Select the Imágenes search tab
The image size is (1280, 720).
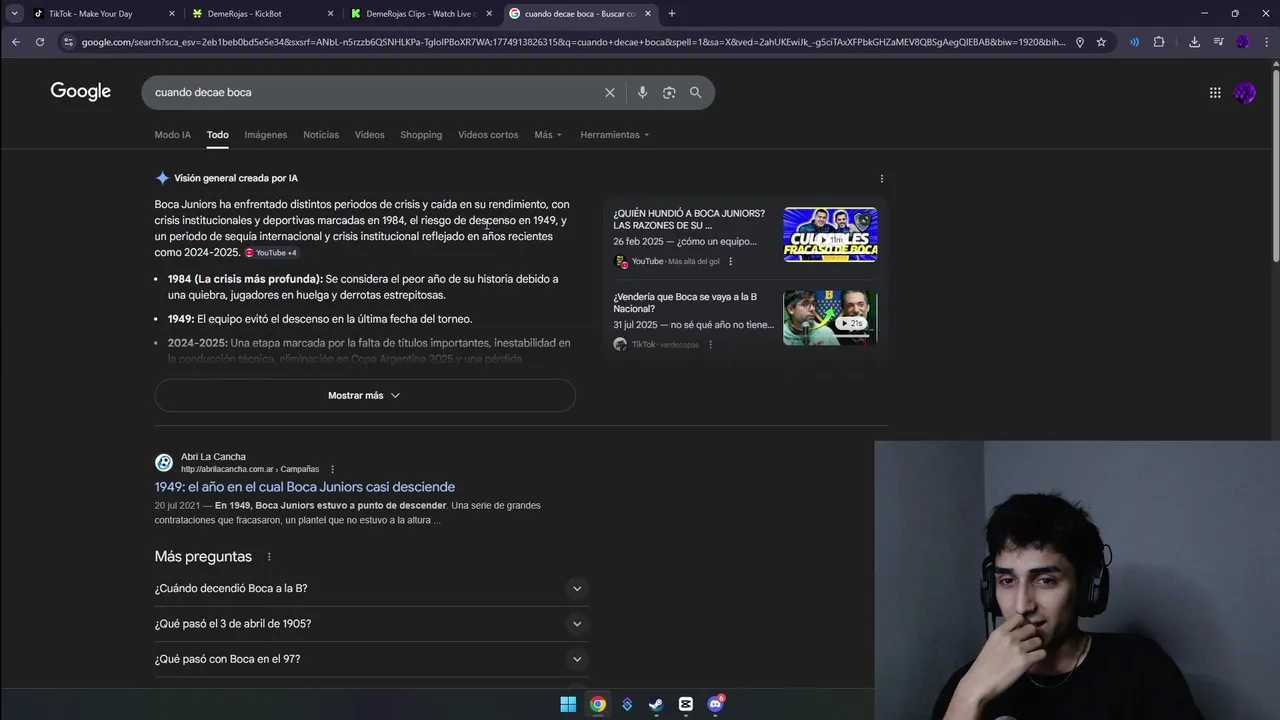(266, 135)
